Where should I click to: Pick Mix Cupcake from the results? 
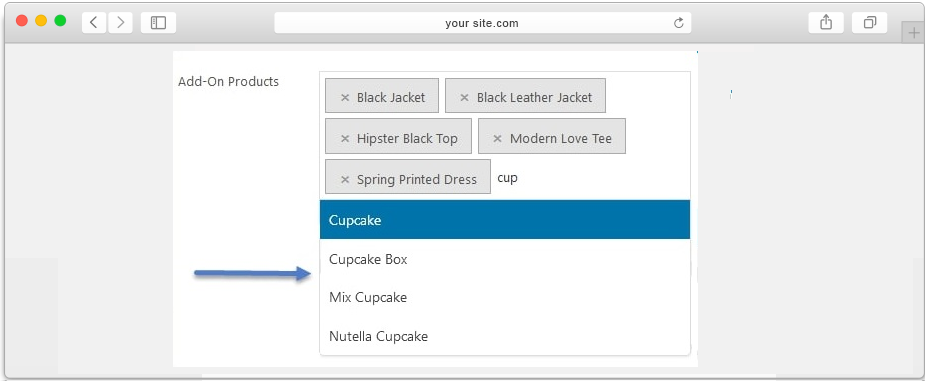click(x=505, y=297)
